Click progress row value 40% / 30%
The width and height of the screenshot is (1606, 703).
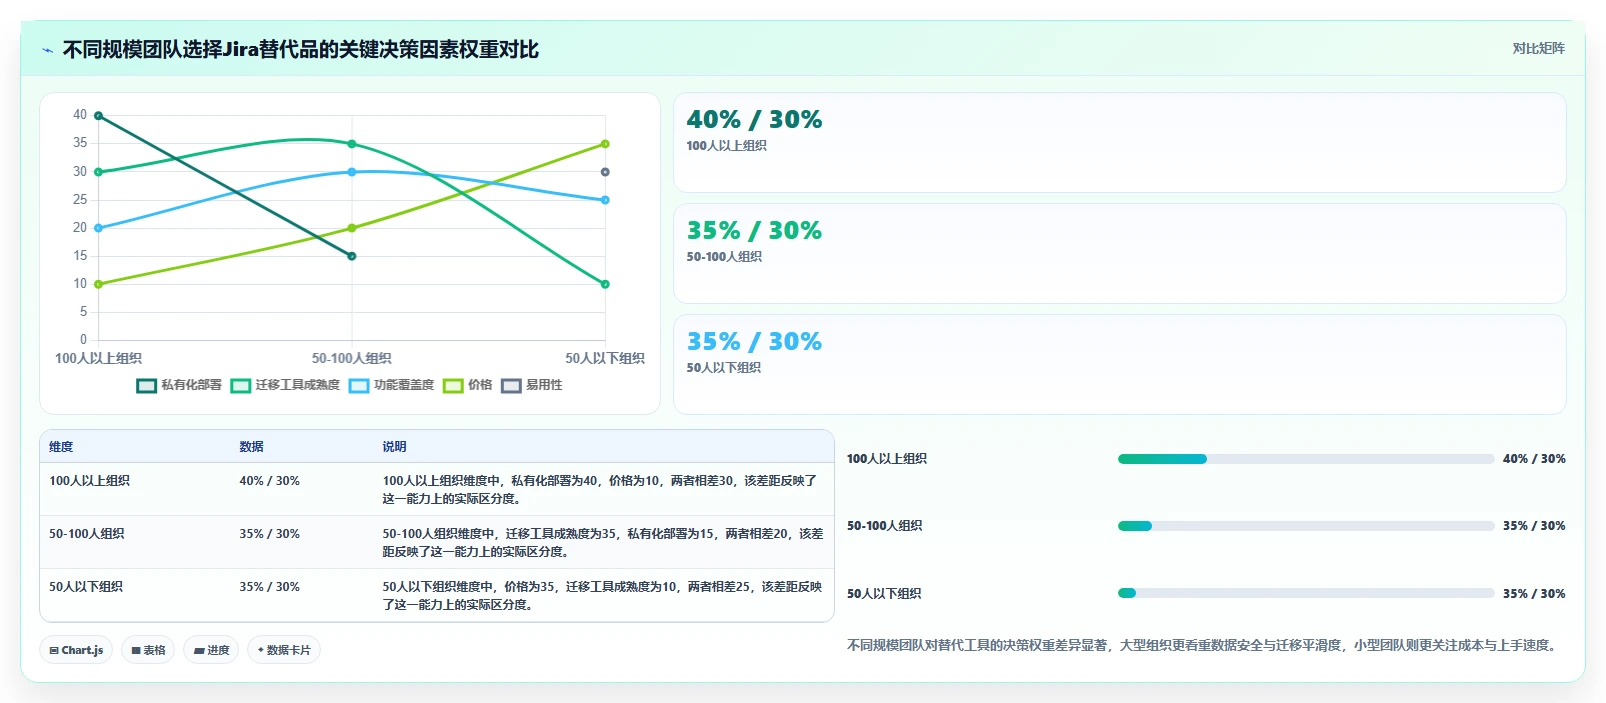click(1534, 459)
